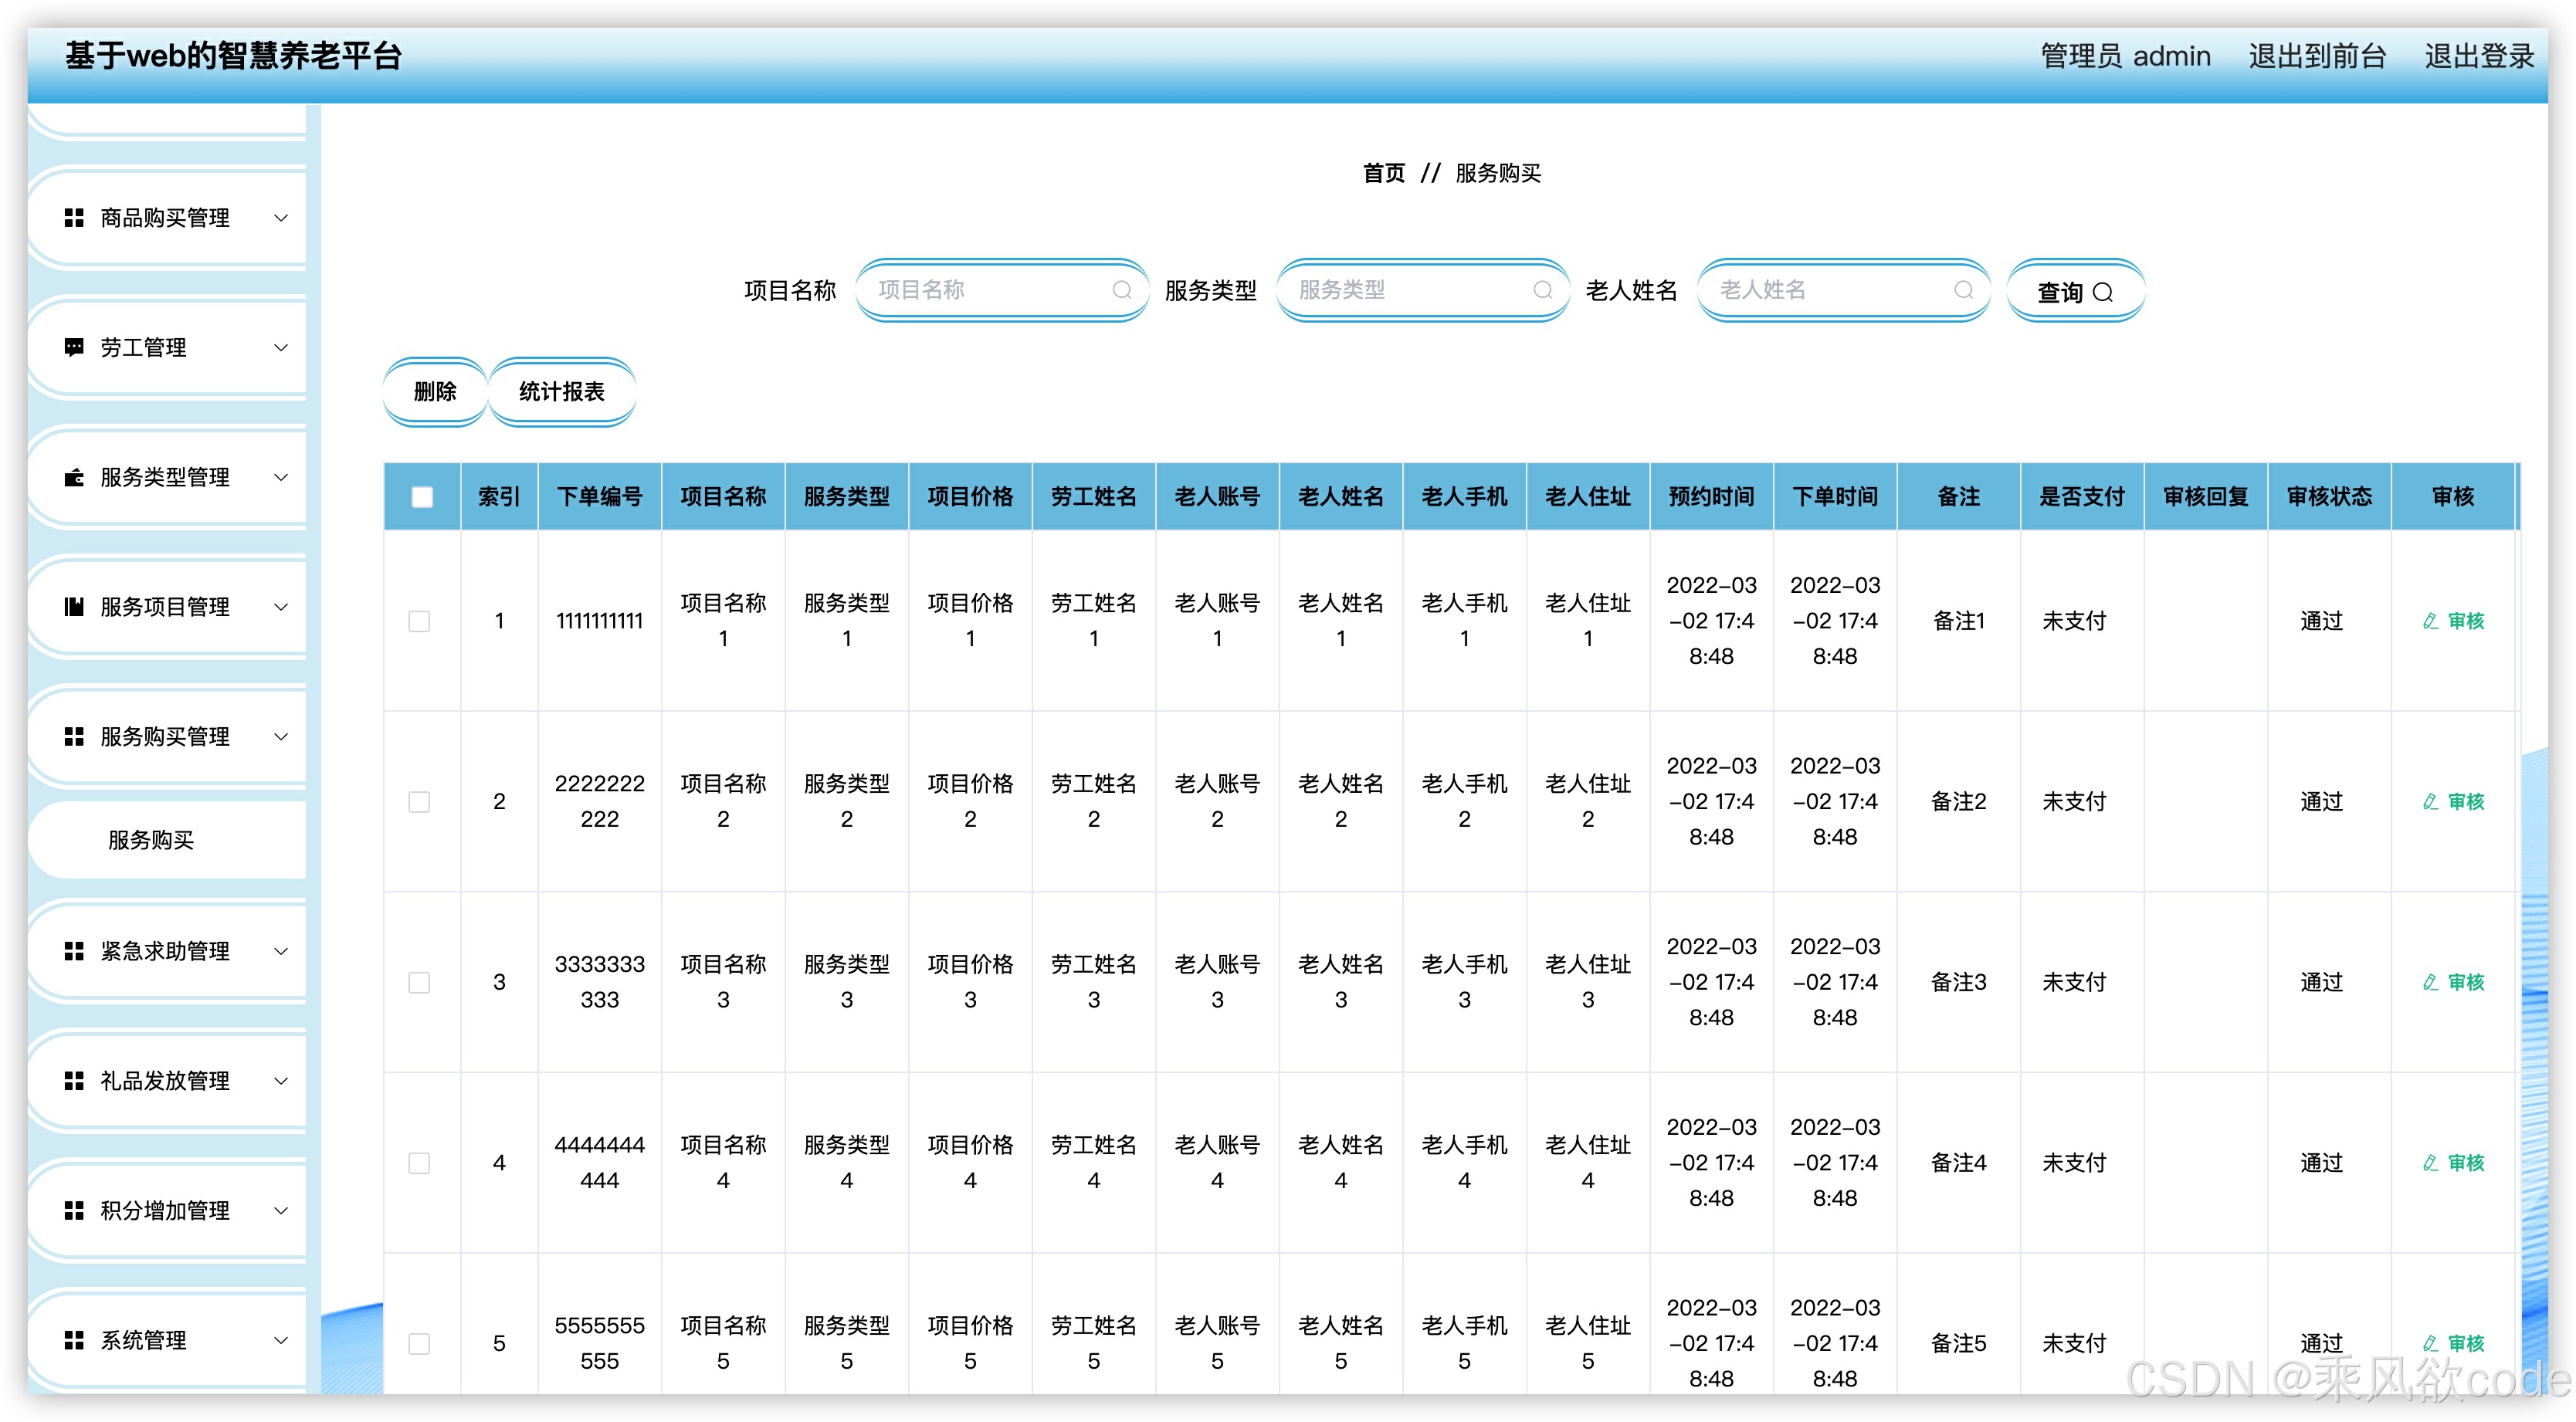This screenshot has height=1422, width=2576.
Task: Open the 服务购买 submenu item
Action: pos(151,840)
